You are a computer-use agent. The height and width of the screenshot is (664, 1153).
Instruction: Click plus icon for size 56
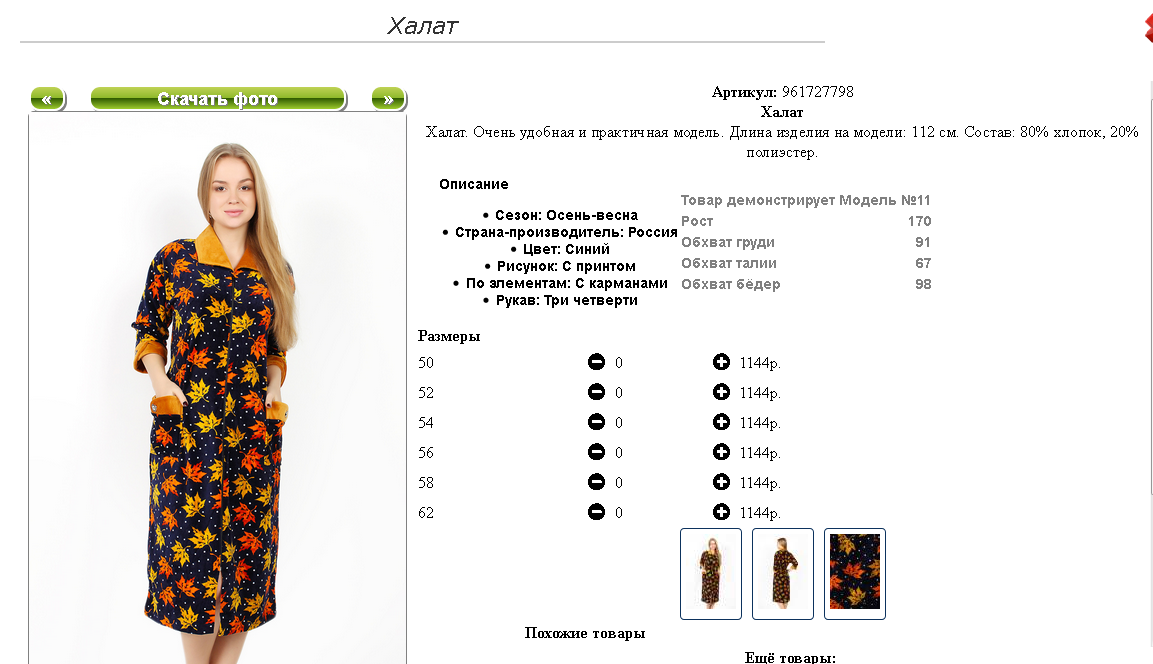pos(721,451)
